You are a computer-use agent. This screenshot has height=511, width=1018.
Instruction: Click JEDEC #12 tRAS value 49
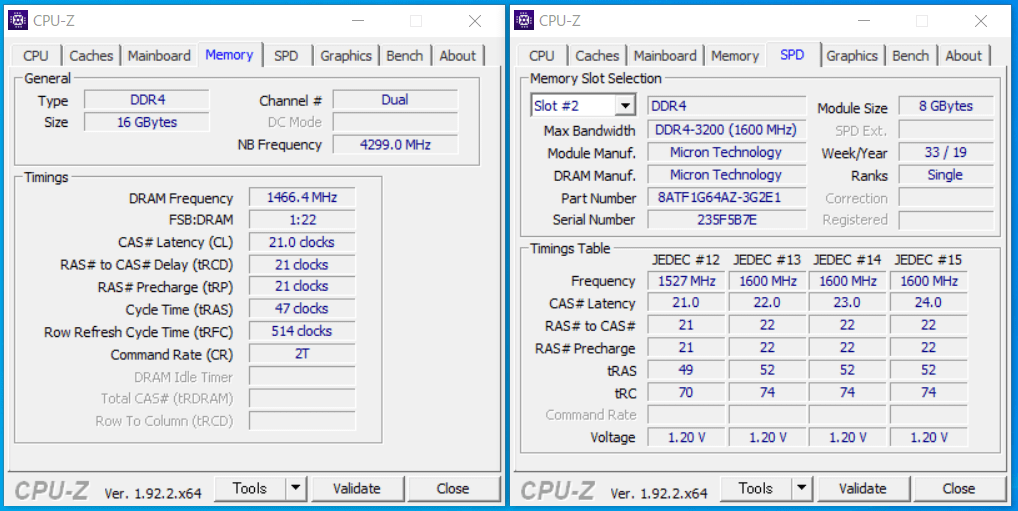click(x=686, y=370)
